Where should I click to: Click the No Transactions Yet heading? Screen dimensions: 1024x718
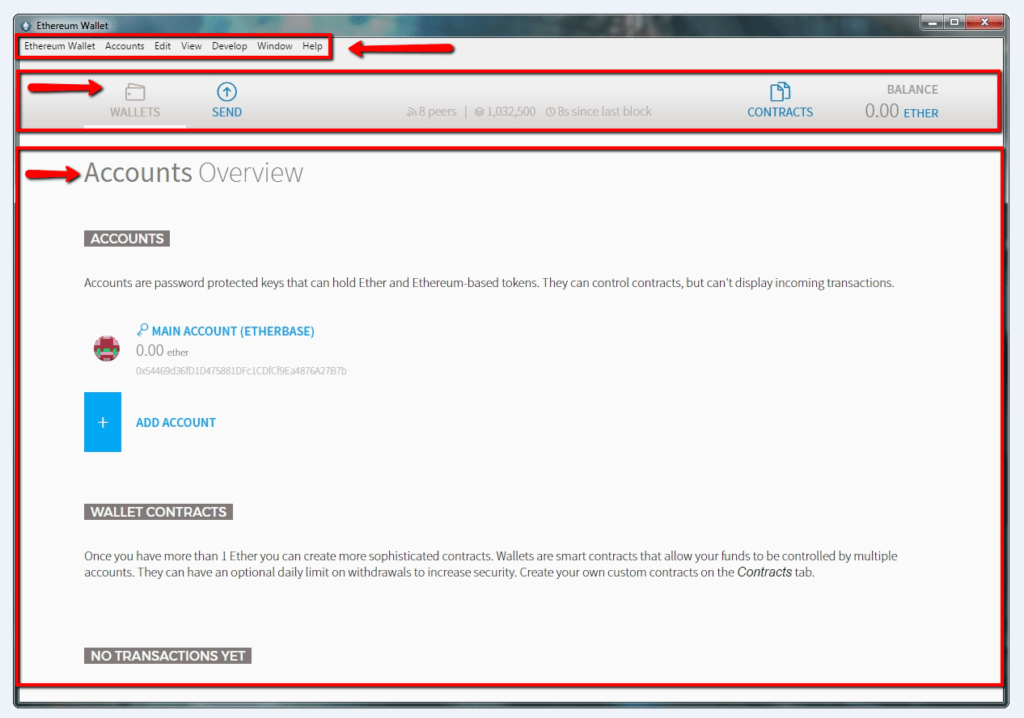[168, 655]
